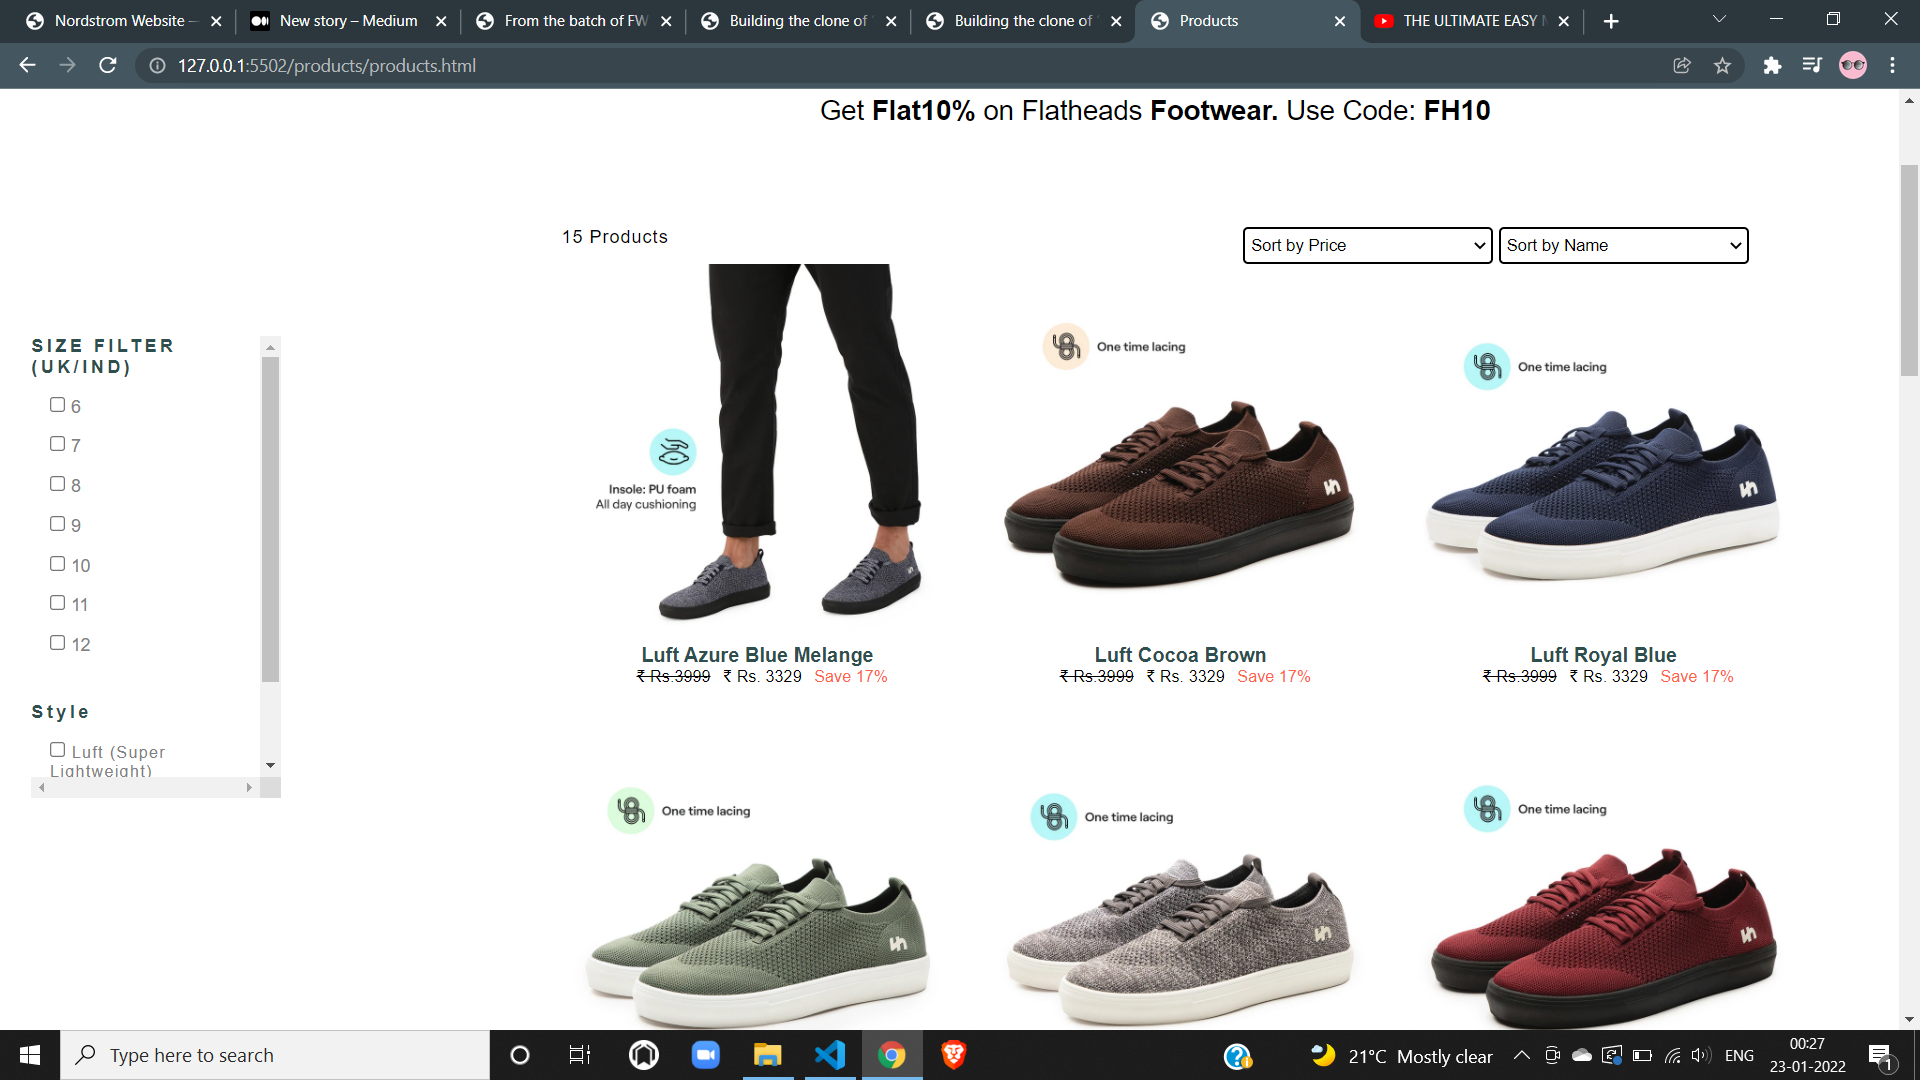Viewport: 1920px width, 1080px height.
Task: Tick the size 9 checkbox
Action: click(x=58, y=524)
